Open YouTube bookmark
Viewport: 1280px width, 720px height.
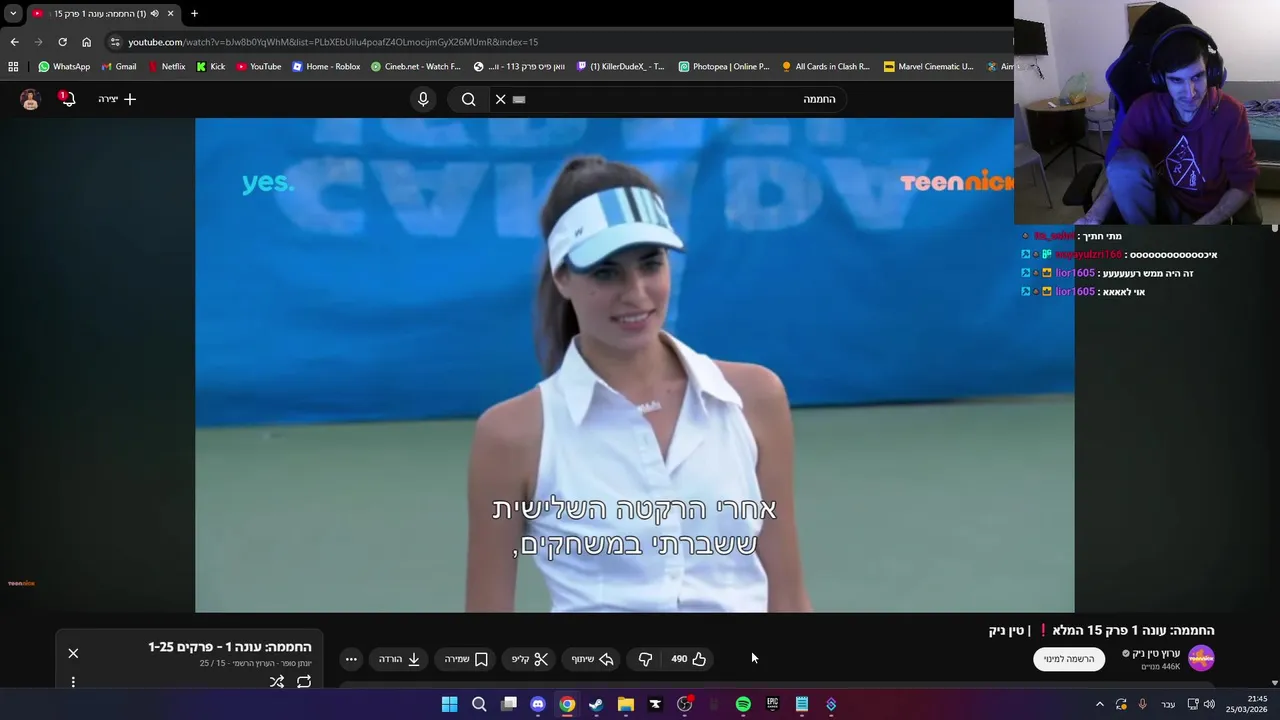click(259, 67)
